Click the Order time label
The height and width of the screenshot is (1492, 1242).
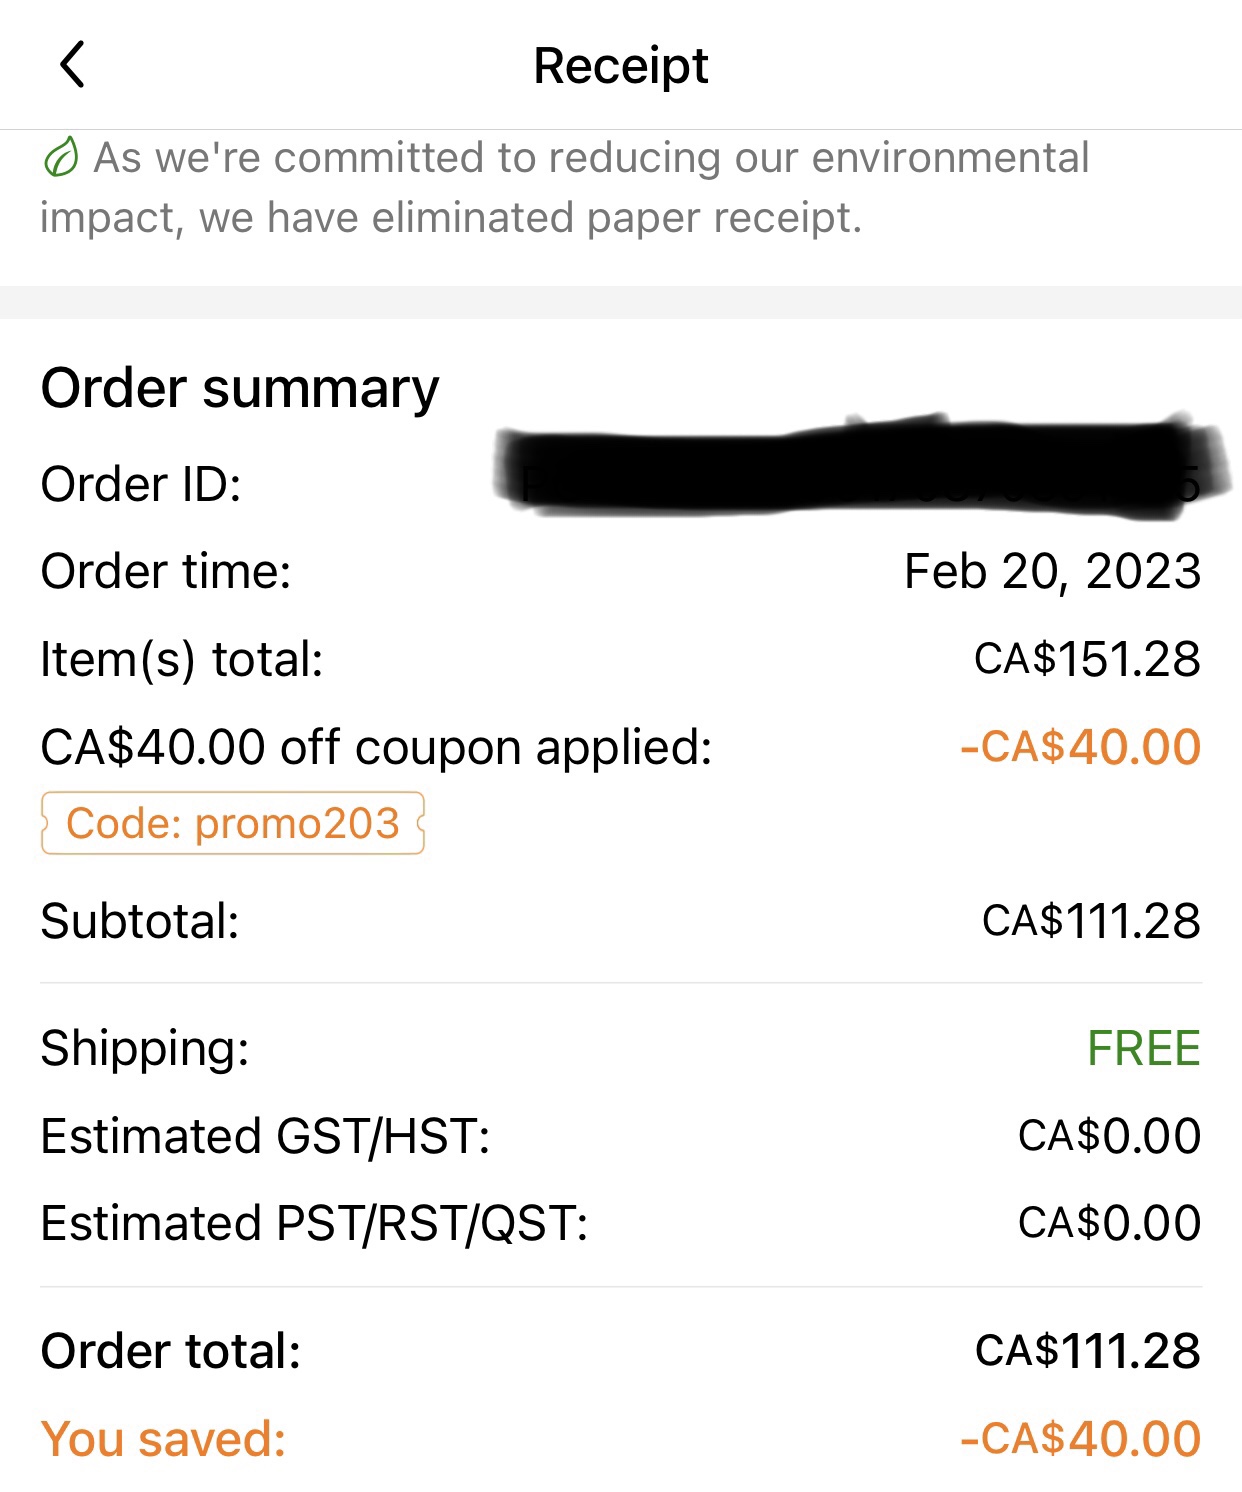pyautogui.click(x=166, y=572)
